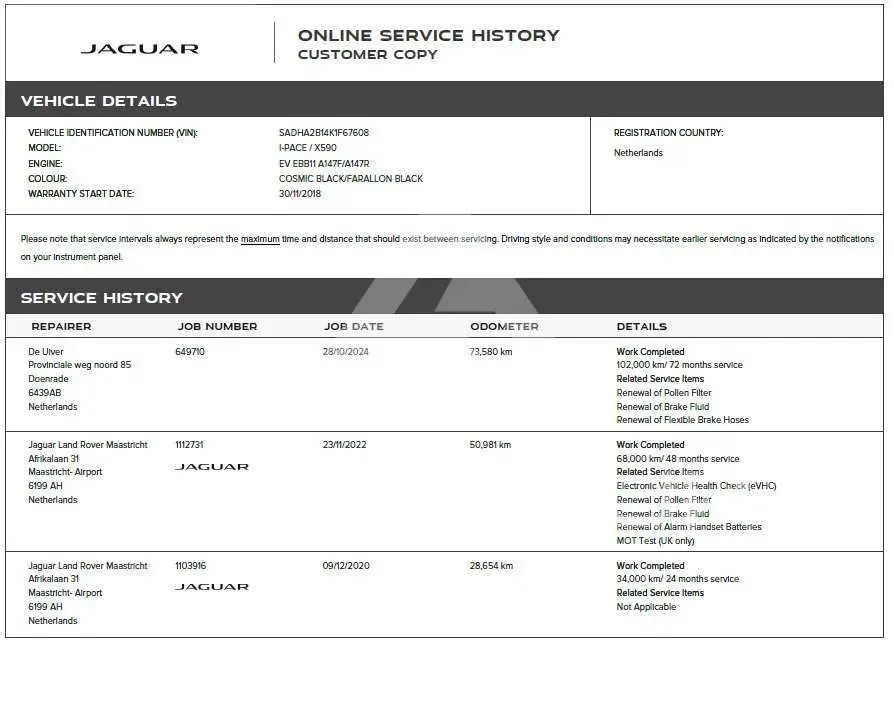Image resolution: width=894 pixels, height=702 pixels.
Task: Click the 'ENGINE:' label
Action: [45, 164]
